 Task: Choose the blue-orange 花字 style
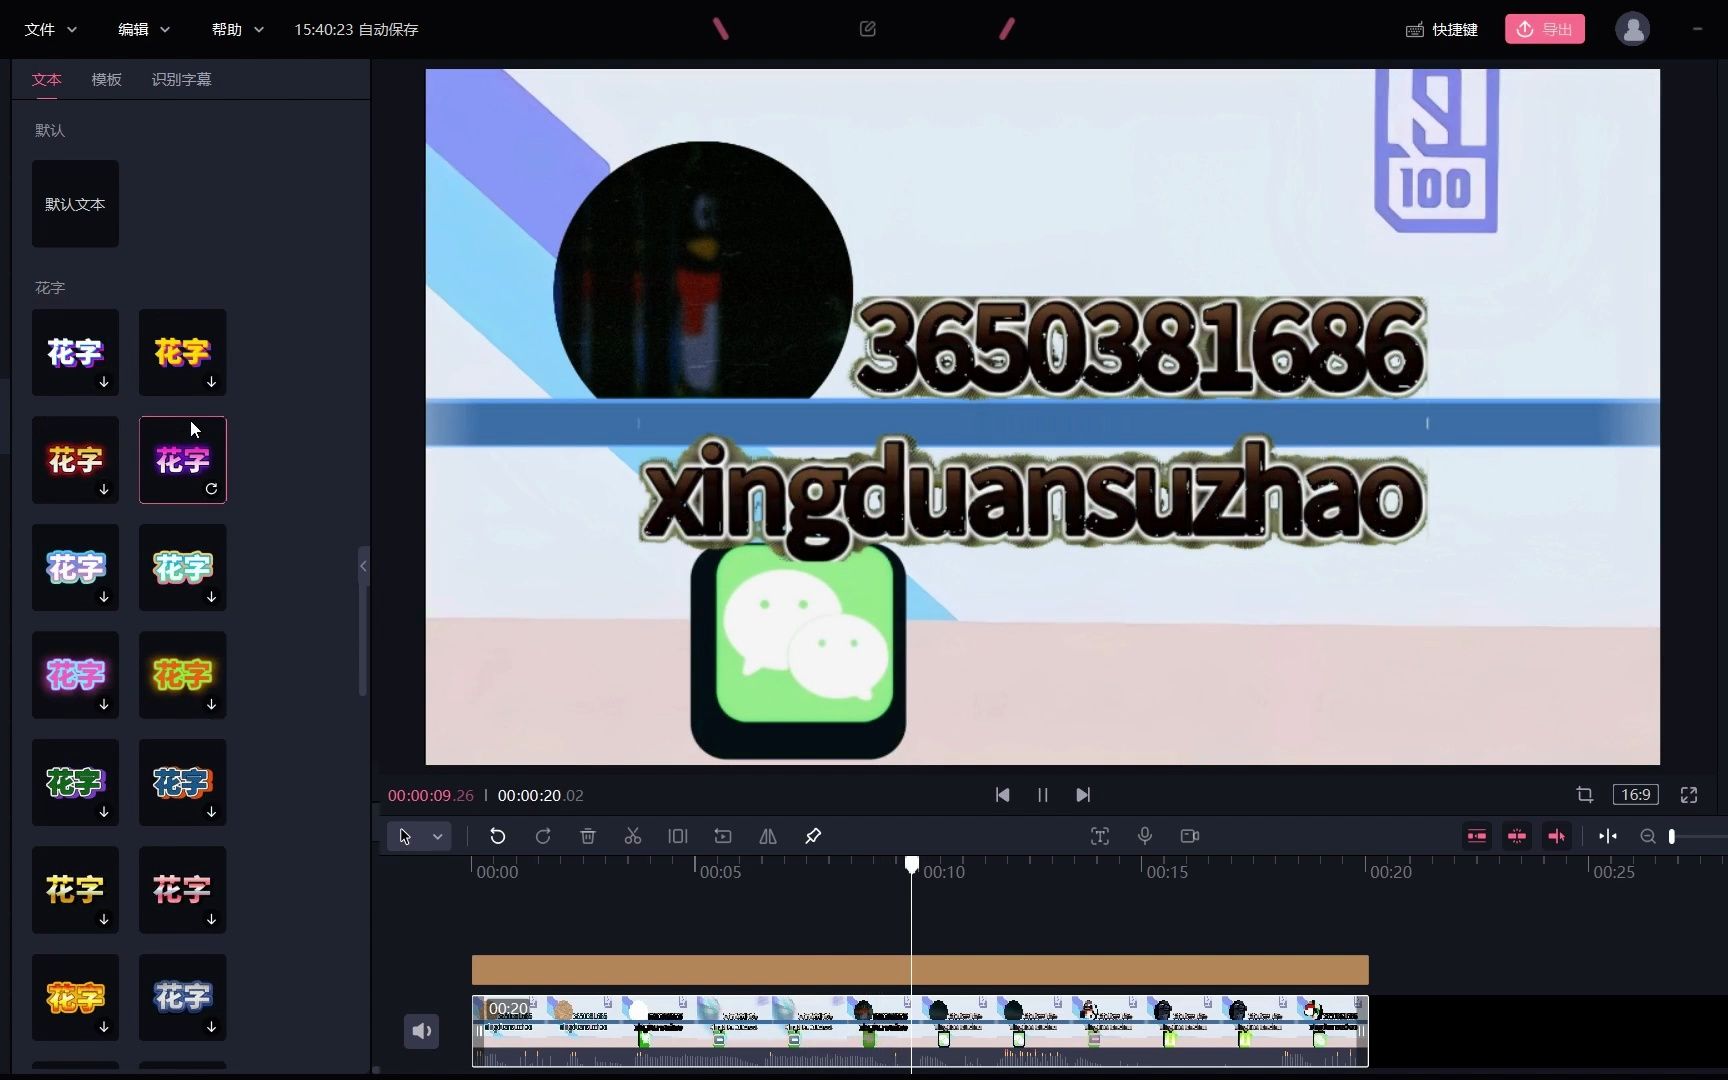(182, 782)
